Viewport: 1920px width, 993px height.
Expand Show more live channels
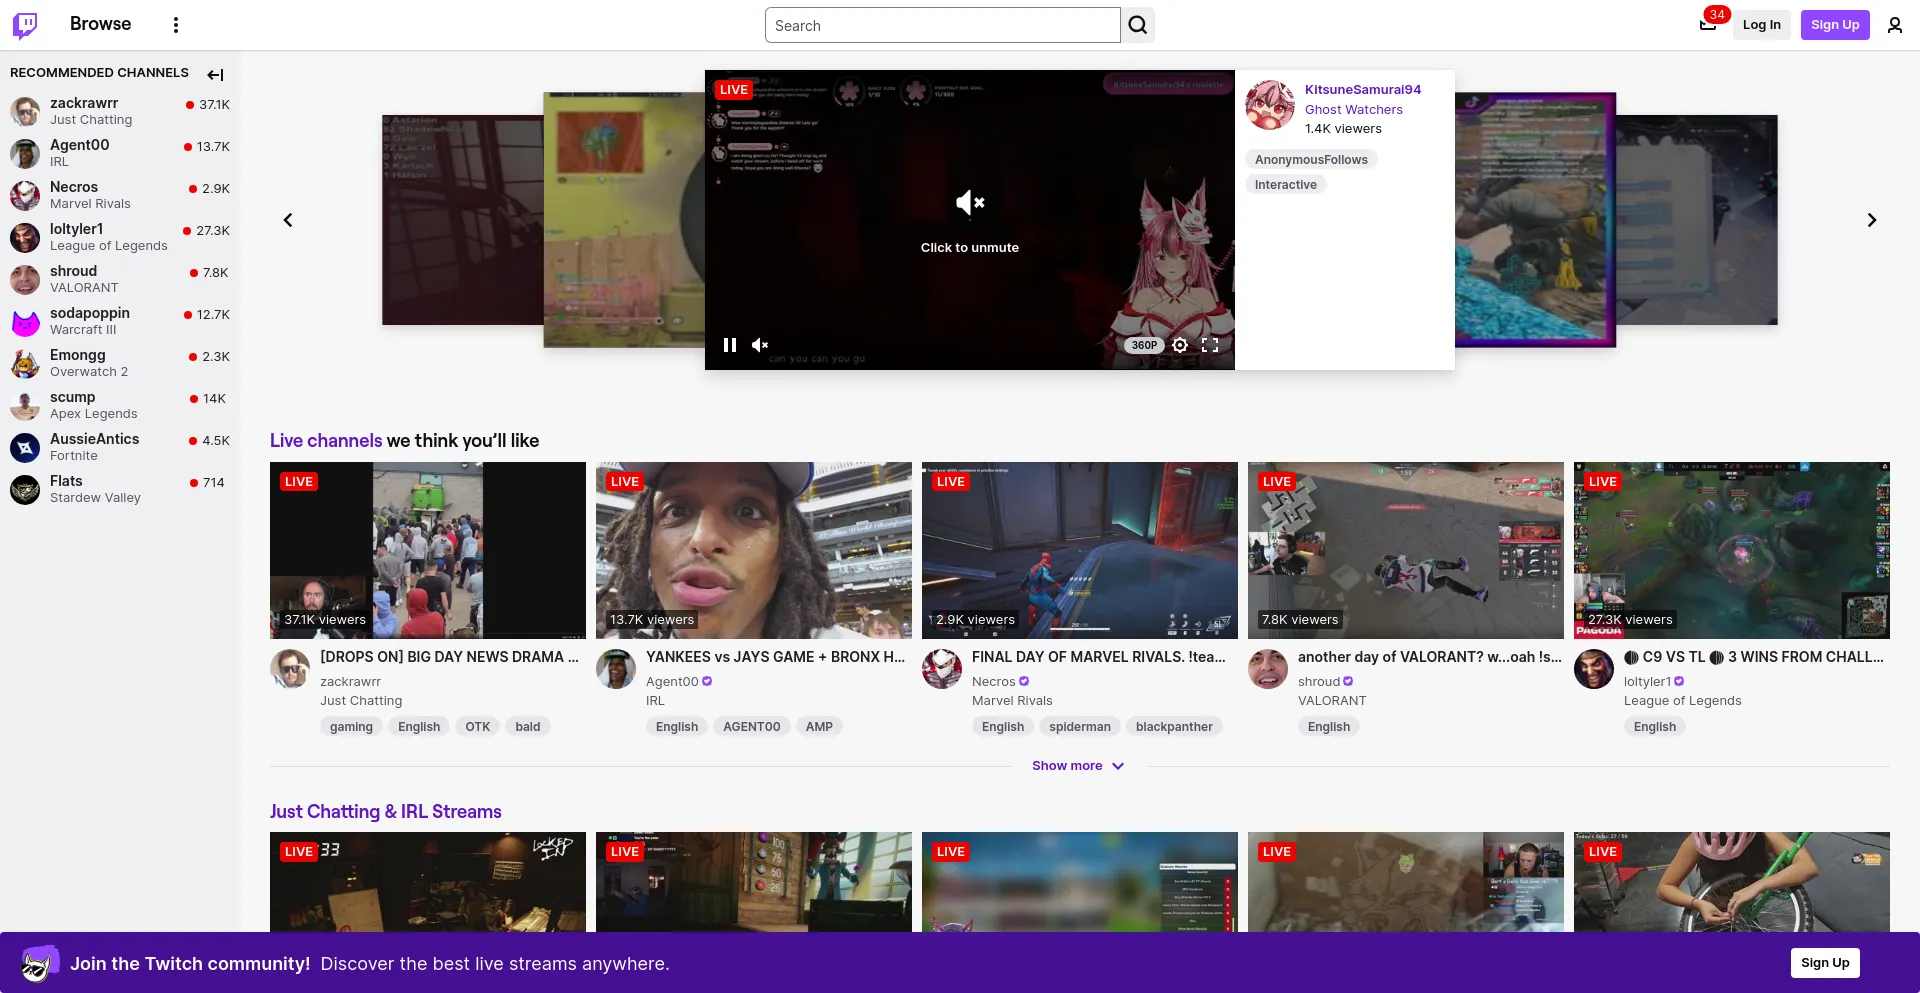[1078, 766]
